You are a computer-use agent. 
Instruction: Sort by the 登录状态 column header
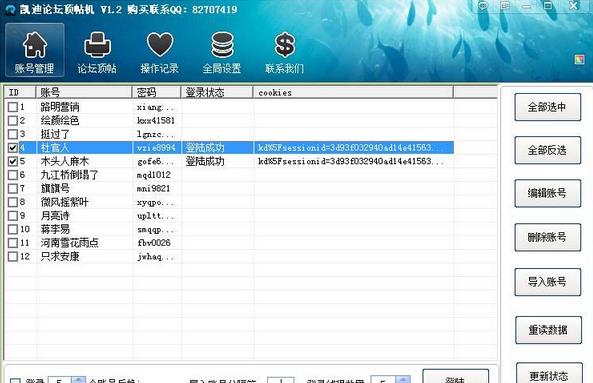217,92
